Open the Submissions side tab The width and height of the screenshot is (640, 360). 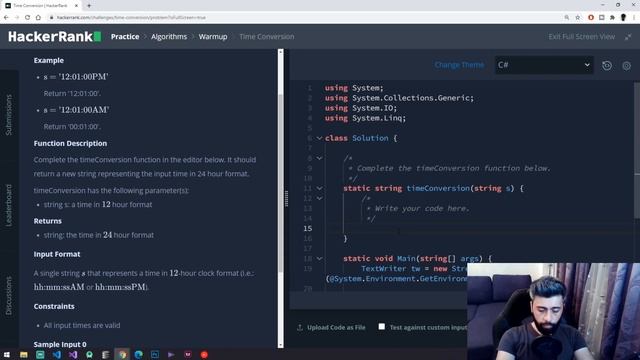pos(9,115)
